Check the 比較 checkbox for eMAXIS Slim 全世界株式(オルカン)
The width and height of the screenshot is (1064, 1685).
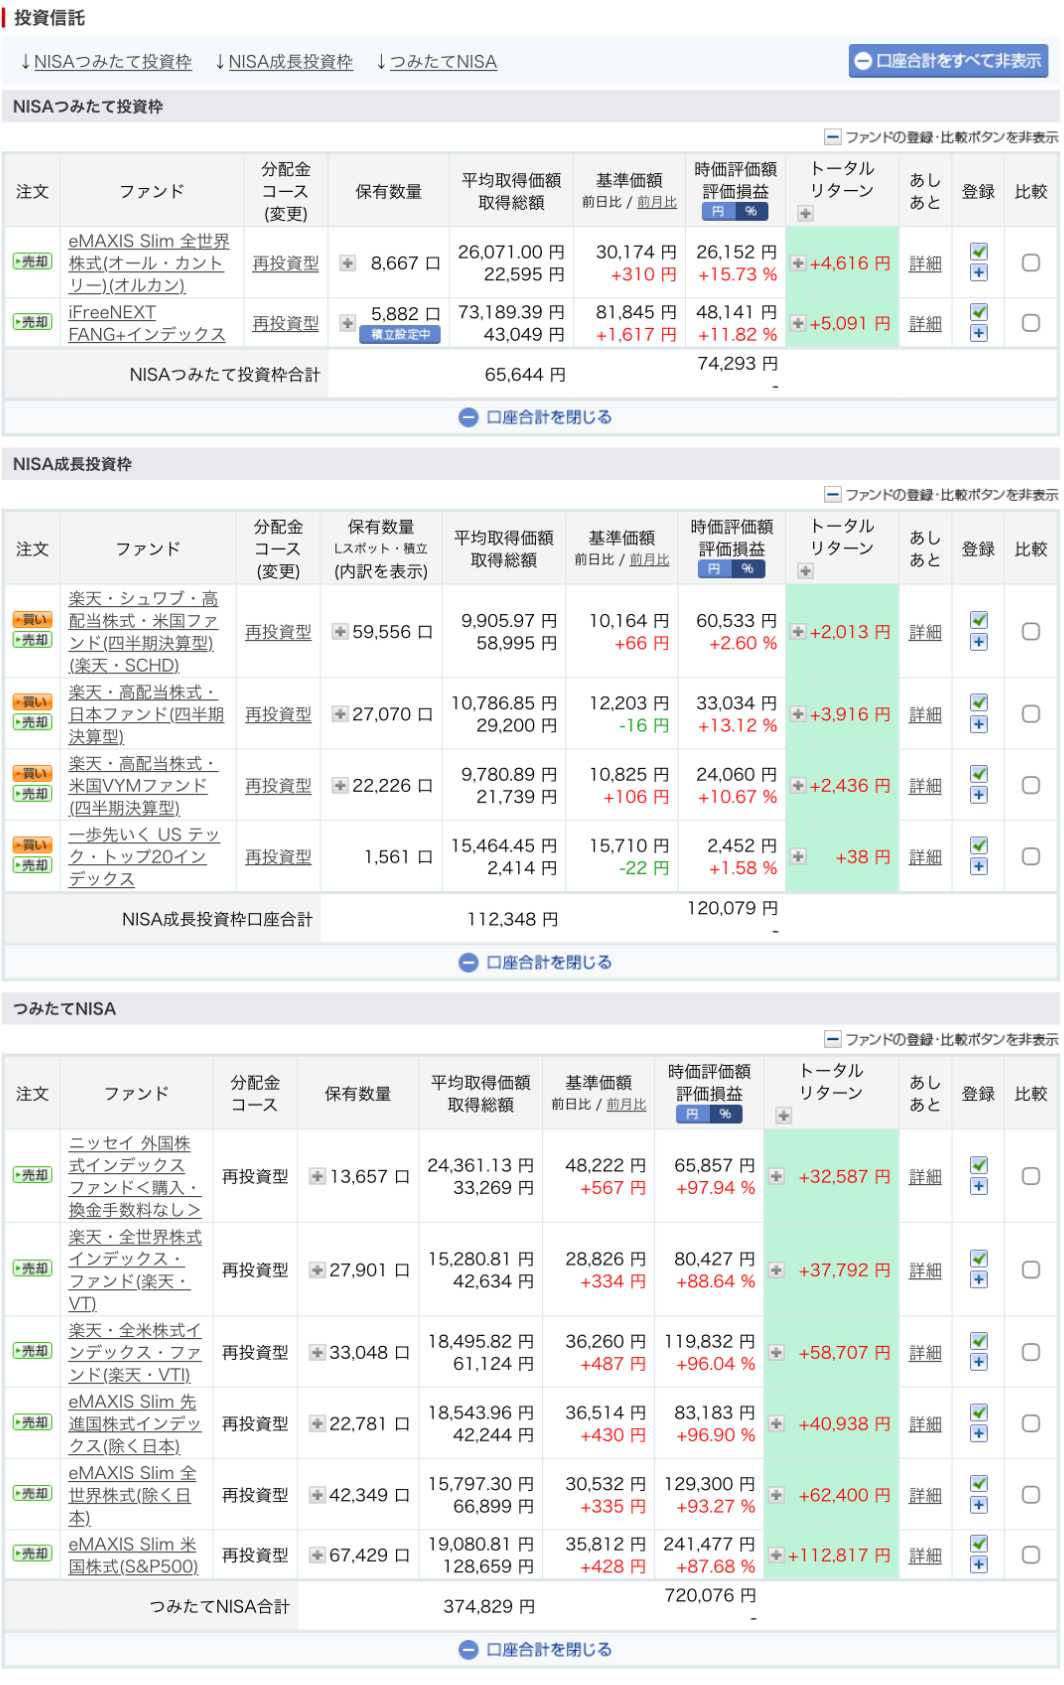pyautogui.click(x=1030, y=263)
